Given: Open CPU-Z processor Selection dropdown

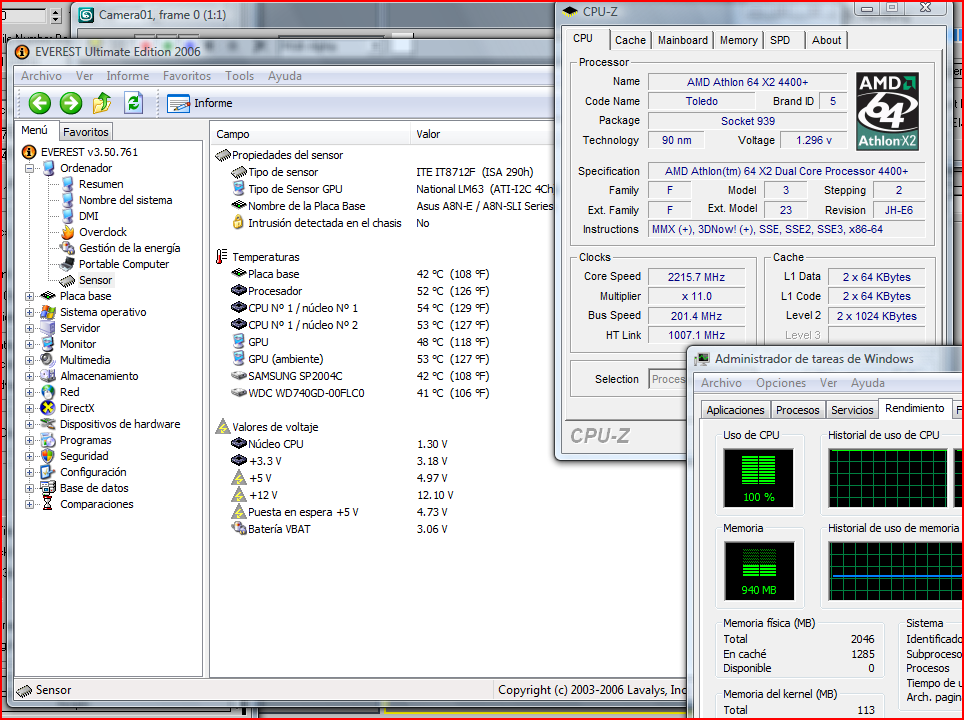Looking at the screenshot, I should [667, 379].
